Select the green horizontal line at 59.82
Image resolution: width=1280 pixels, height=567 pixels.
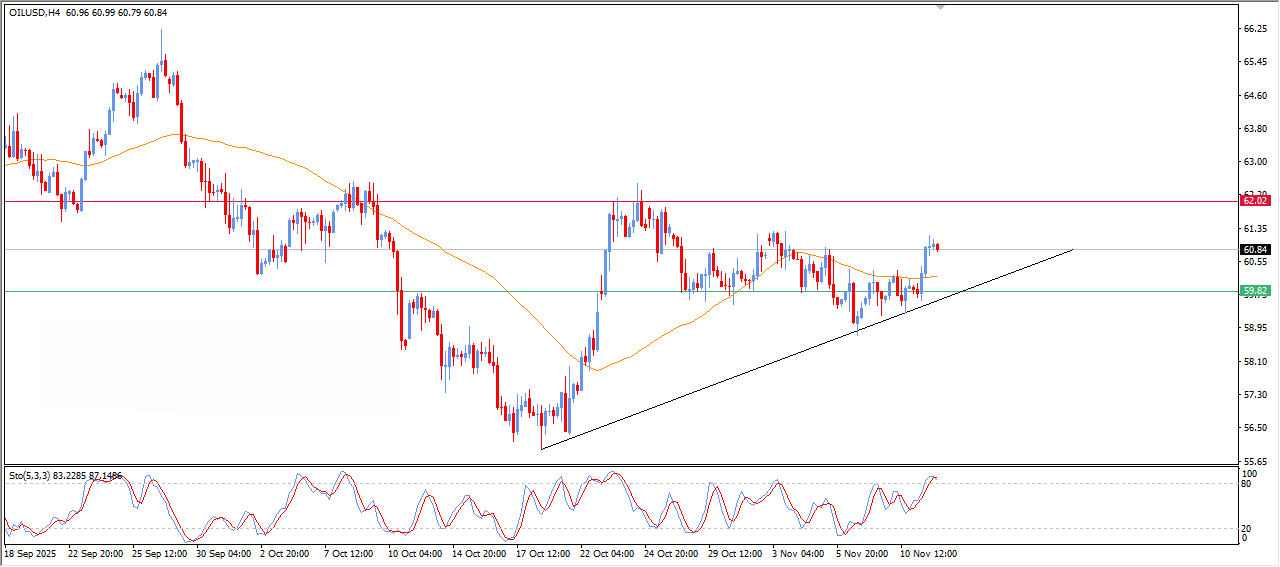click(x=300, y=291)
